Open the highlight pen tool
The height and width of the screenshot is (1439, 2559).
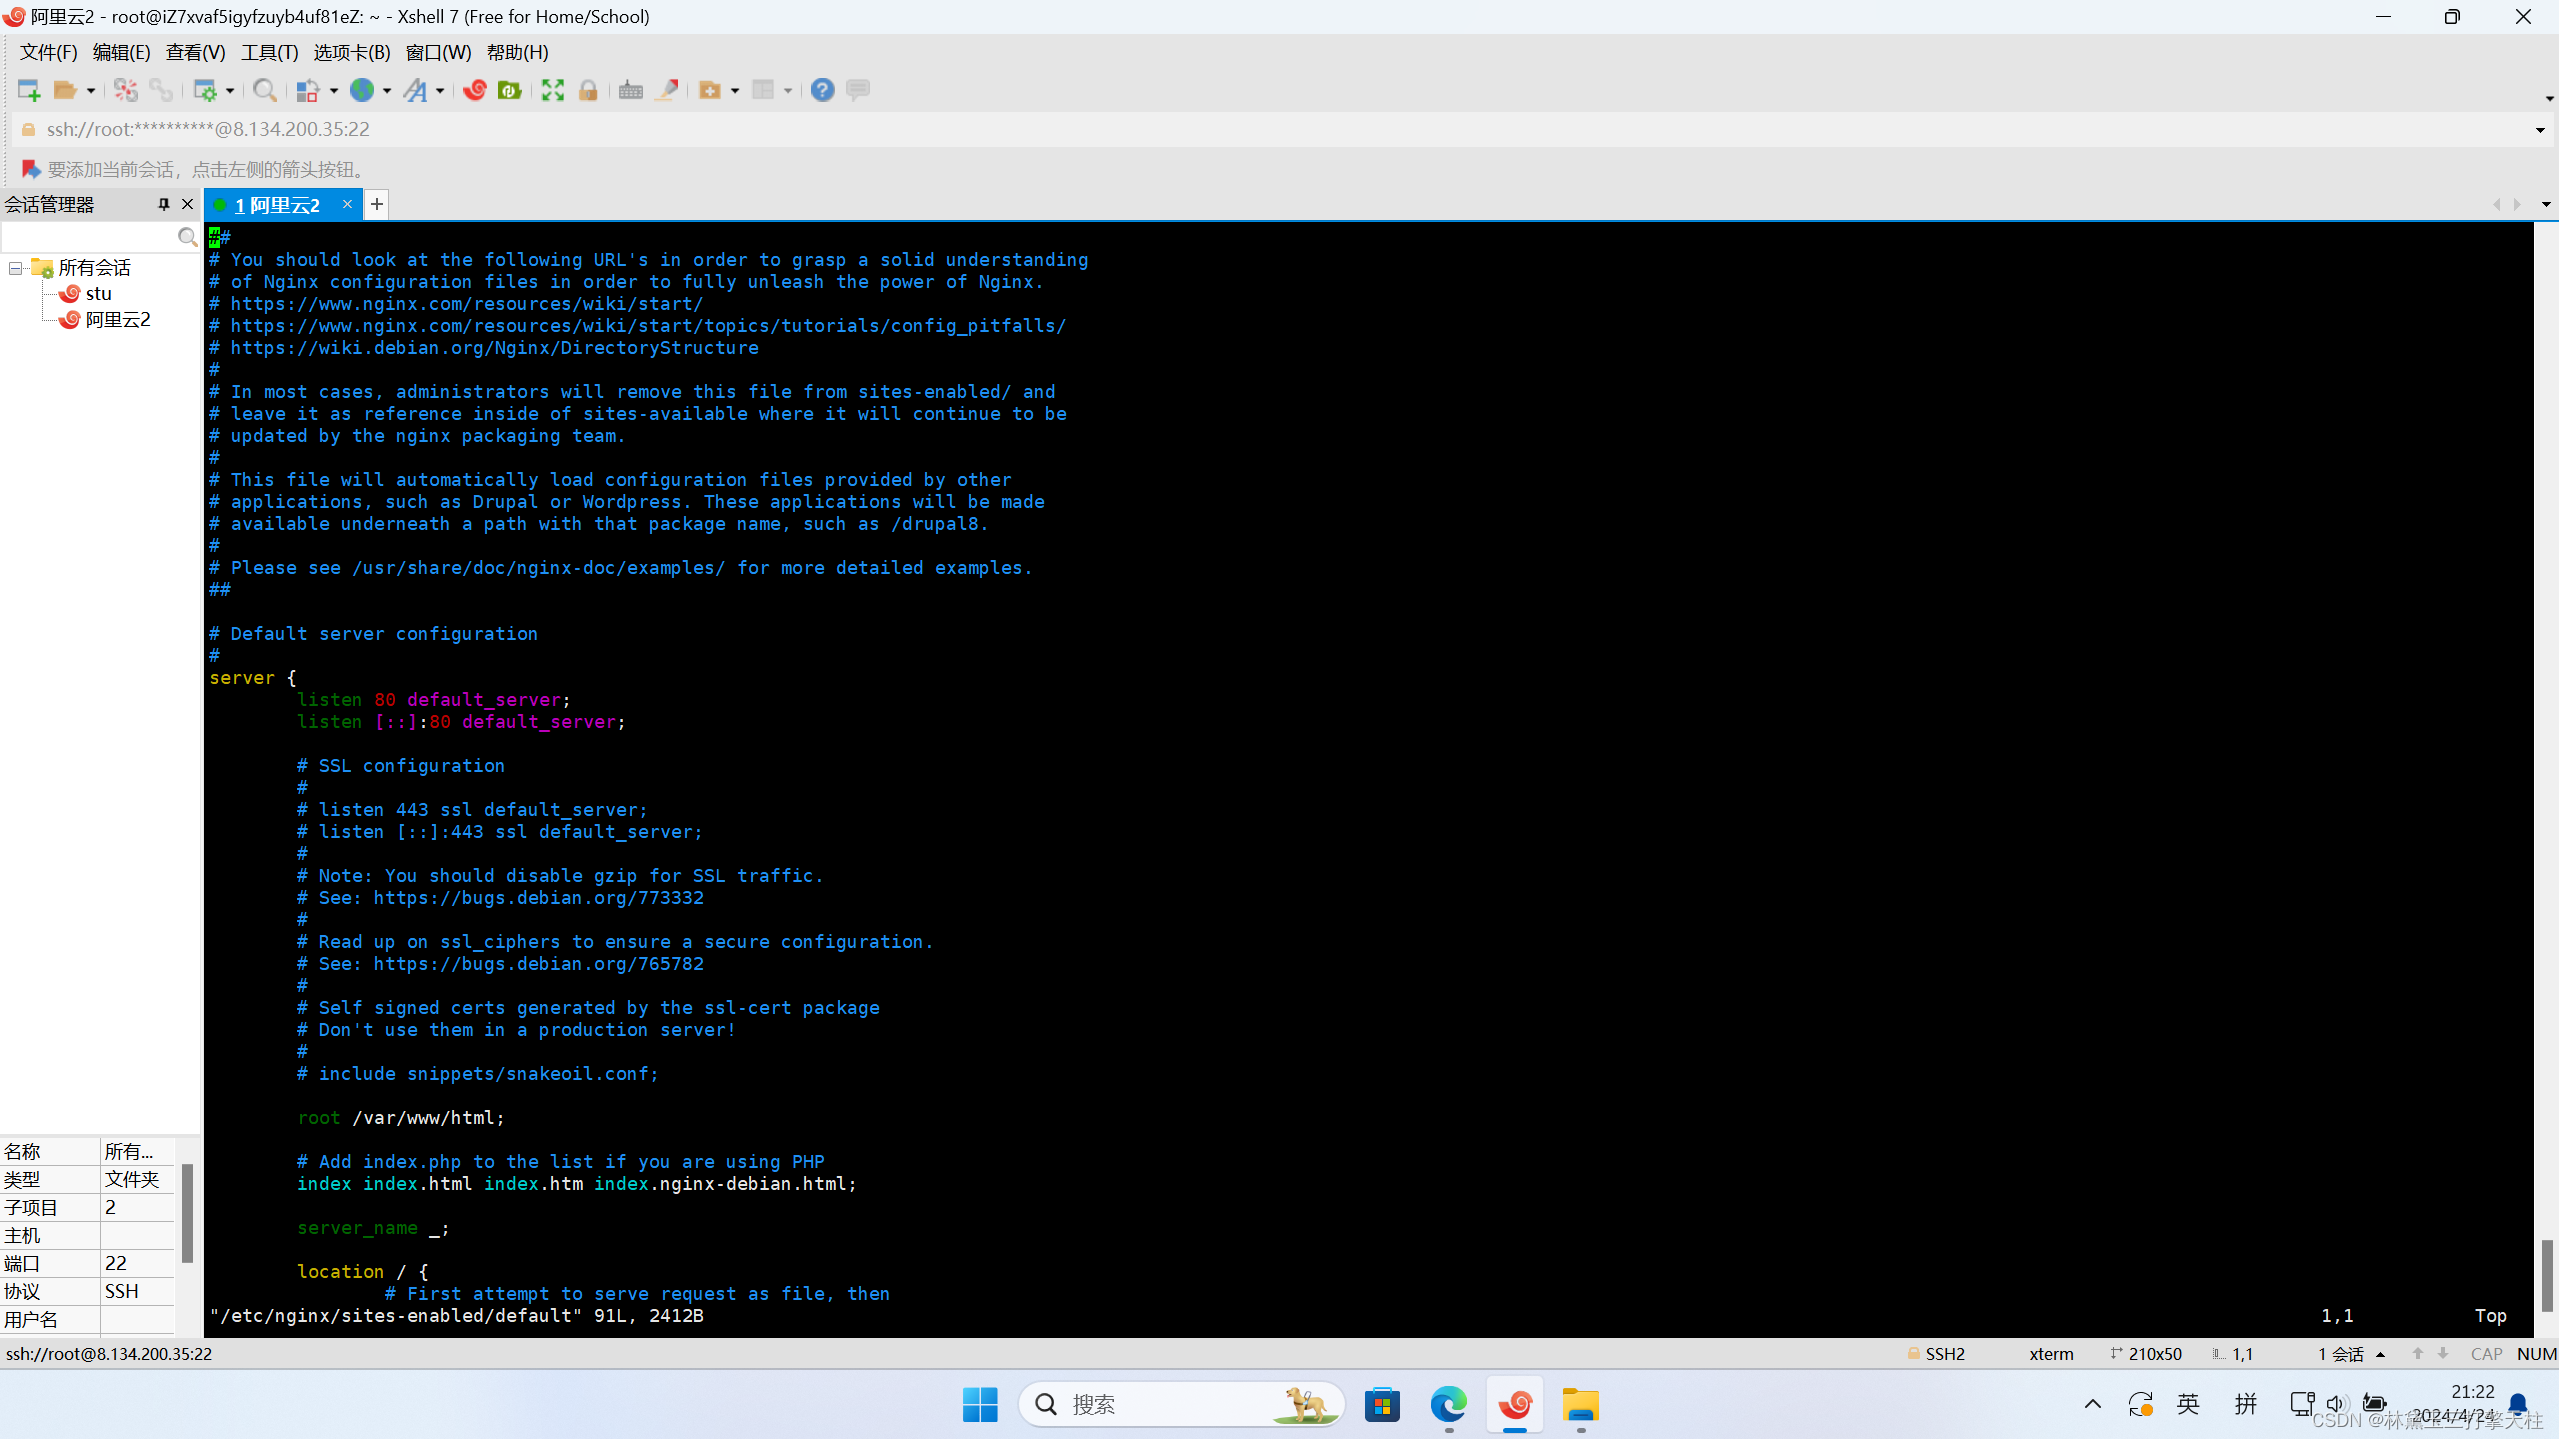[667, 90]
